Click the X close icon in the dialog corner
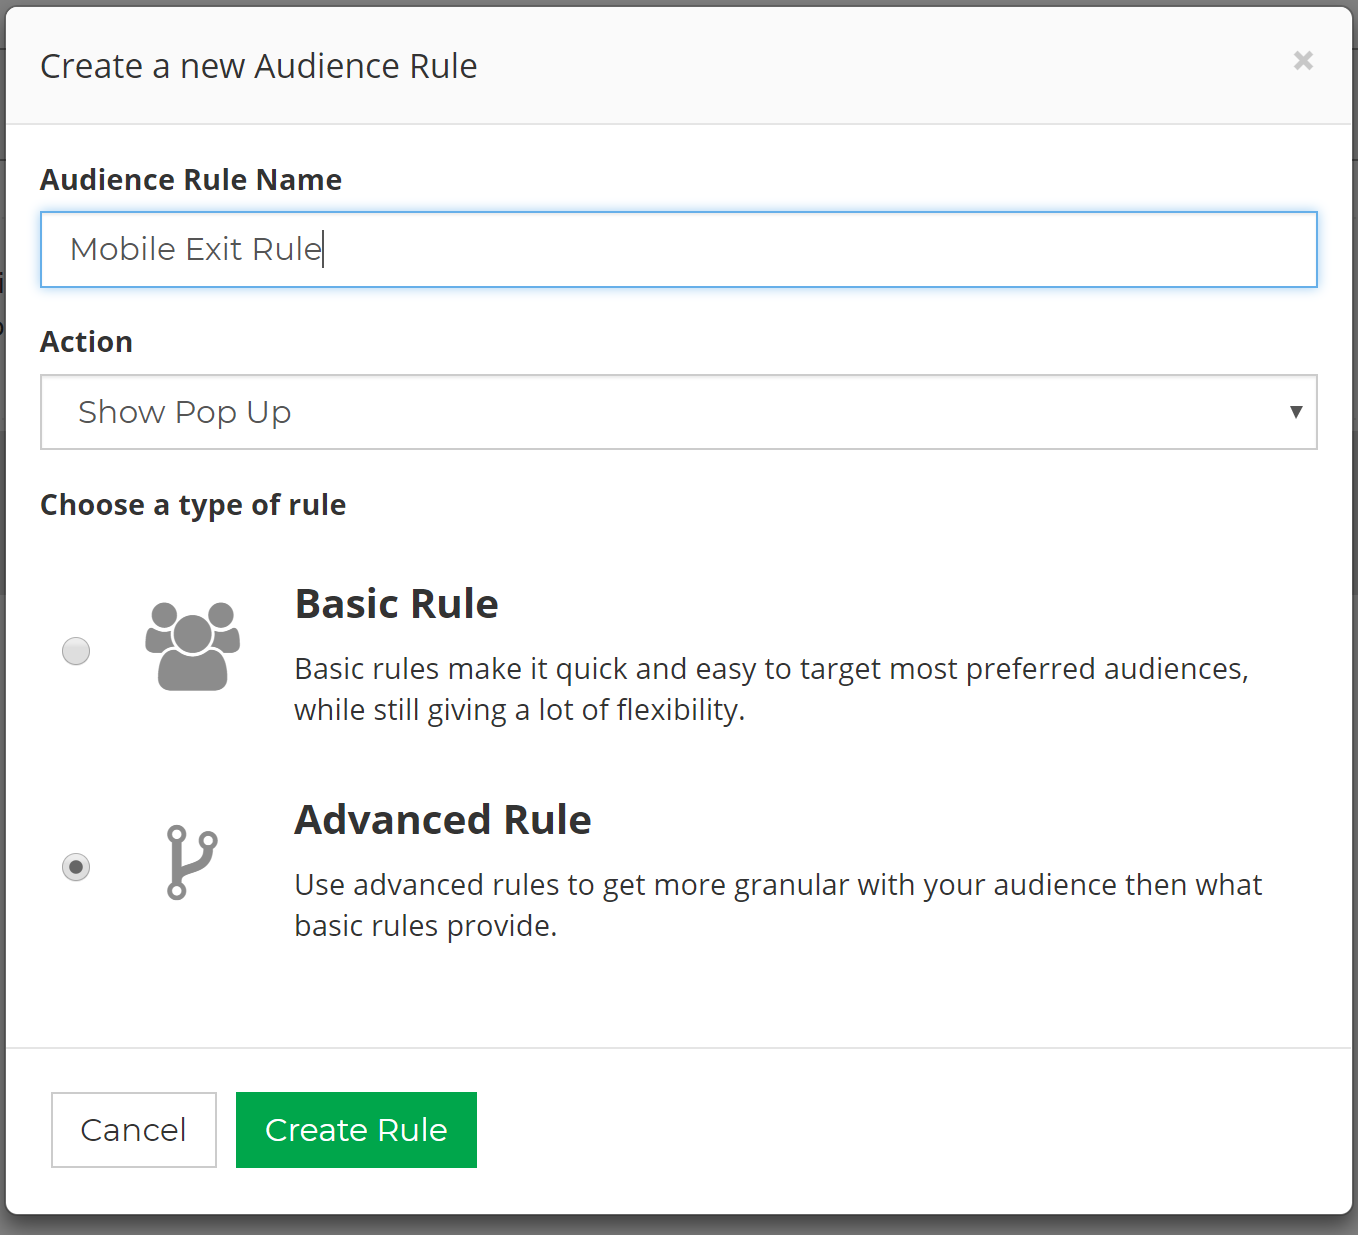Viewport: 1358px width, 1235px height. coord(1303,61)
